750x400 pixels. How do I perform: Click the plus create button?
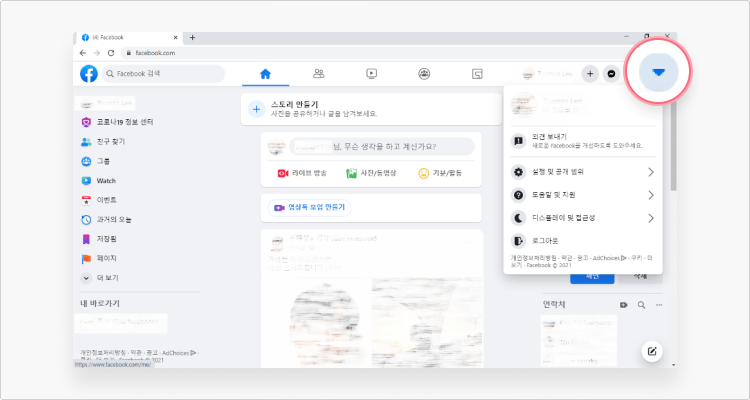[590, 74]
